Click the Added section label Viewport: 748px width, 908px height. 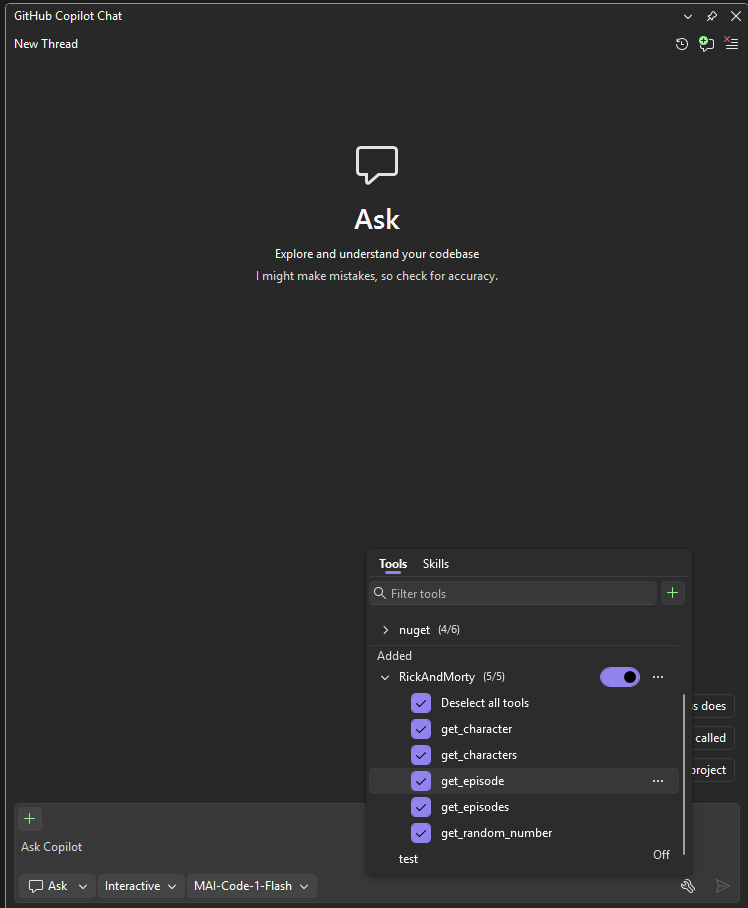point(394,656)
